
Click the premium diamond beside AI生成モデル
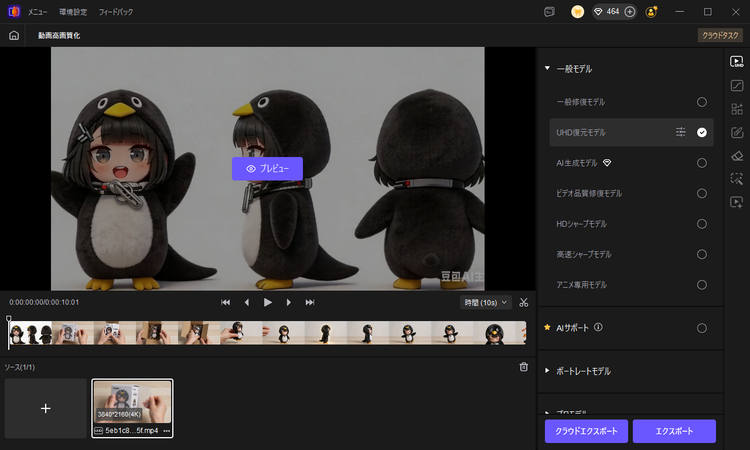click(x=607, y=163)
